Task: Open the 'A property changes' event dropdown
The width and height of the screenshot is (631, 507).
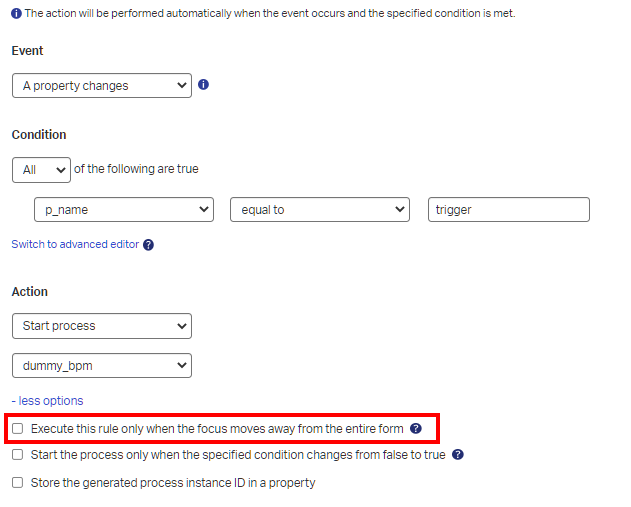Action: [101, 86]
